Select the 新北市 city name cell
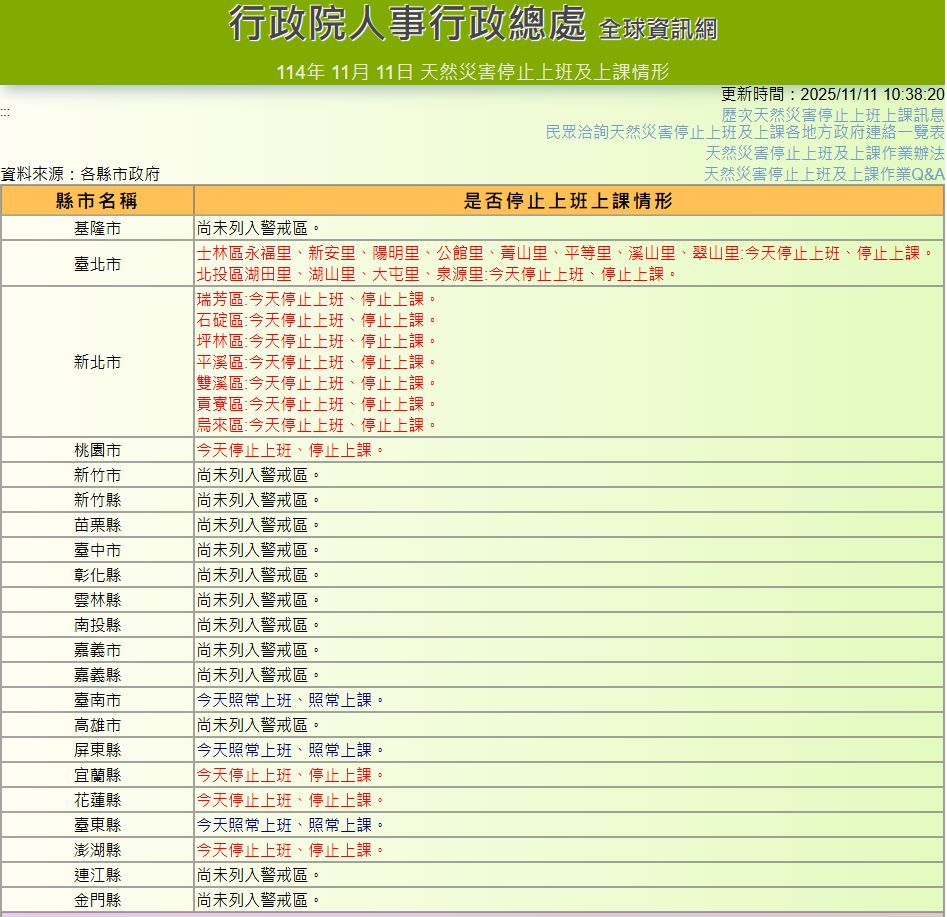 (x=97, y=362)
